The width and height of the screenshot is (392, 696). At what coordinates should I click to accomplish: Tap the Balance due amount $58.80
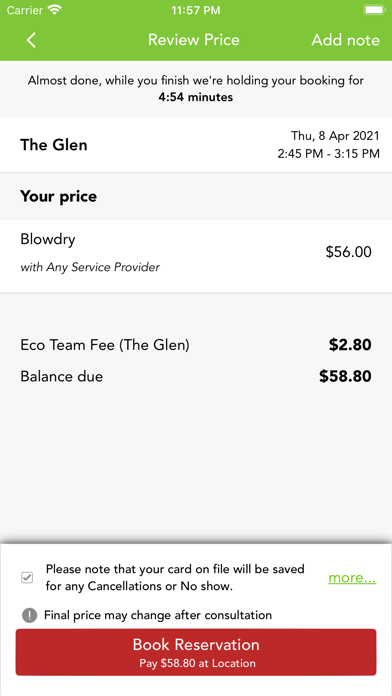(x=345, y=376)
